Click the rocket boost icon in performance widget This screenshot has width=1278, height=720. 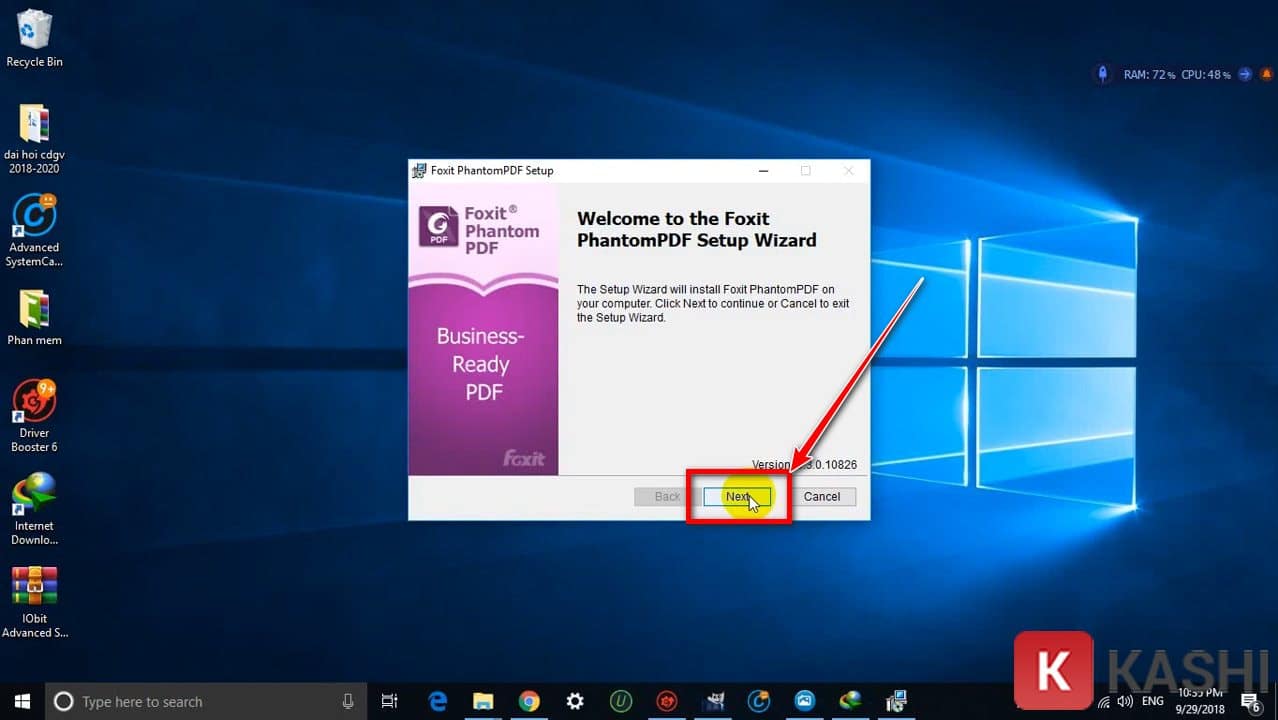(1102, 74)
